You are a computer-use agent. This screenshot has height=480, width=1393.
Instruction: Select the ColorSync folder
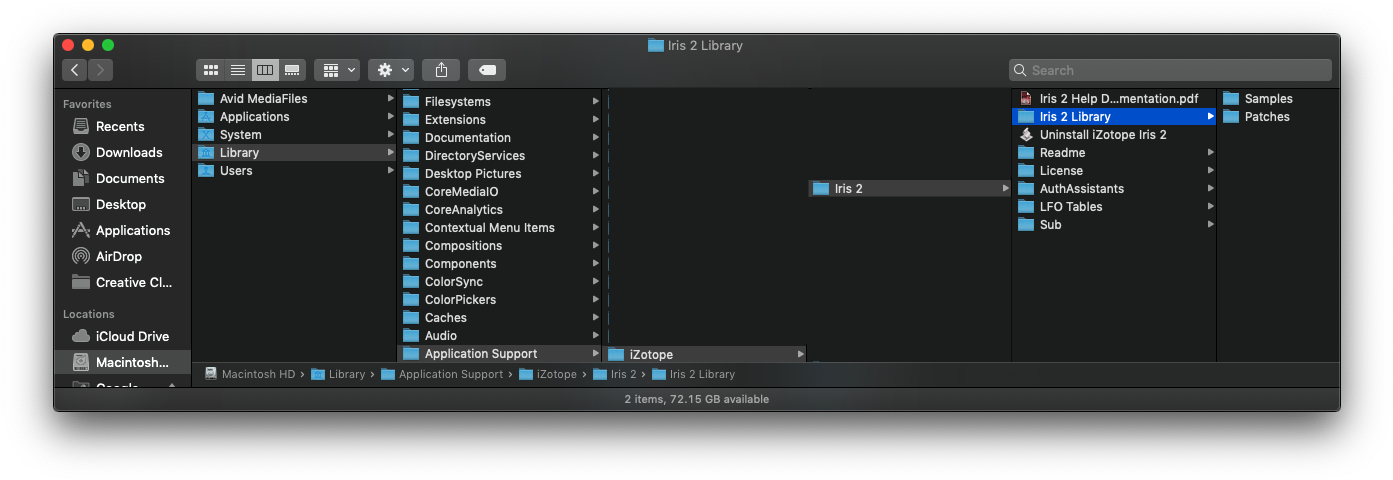click(x=500, y=281)
